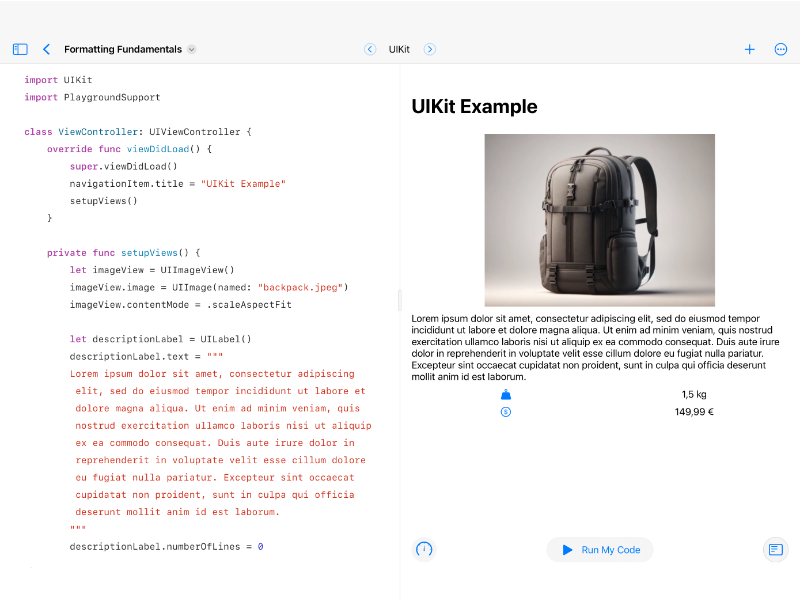The width and height of the screenshot is (800, 600).
Task: Open the more options ellipsis menu
Action: tap(781, 49)
